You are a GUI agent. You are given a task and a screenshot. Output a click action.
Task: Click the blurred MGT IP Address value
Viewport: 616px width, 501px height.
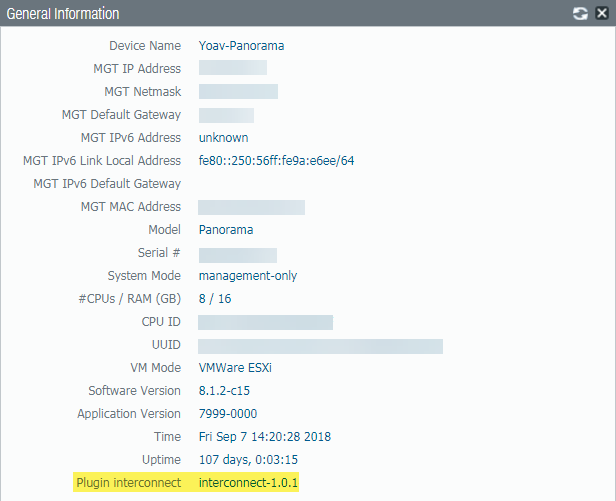point(232,69)
